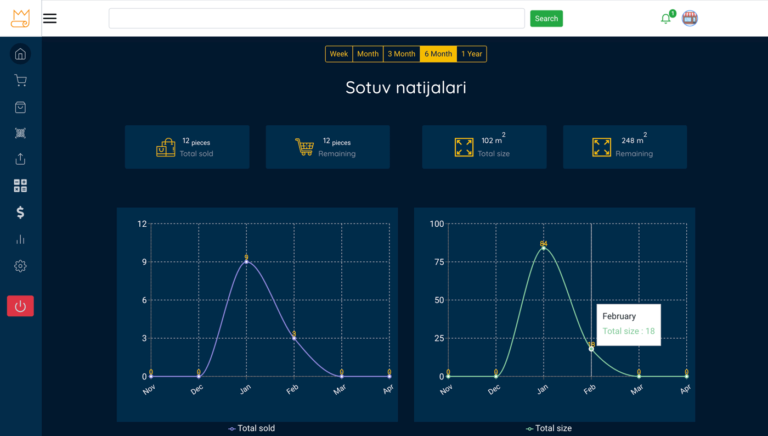Select the Month time range
Viewport: 768px width, 436px height.
(x=368, y=54)
